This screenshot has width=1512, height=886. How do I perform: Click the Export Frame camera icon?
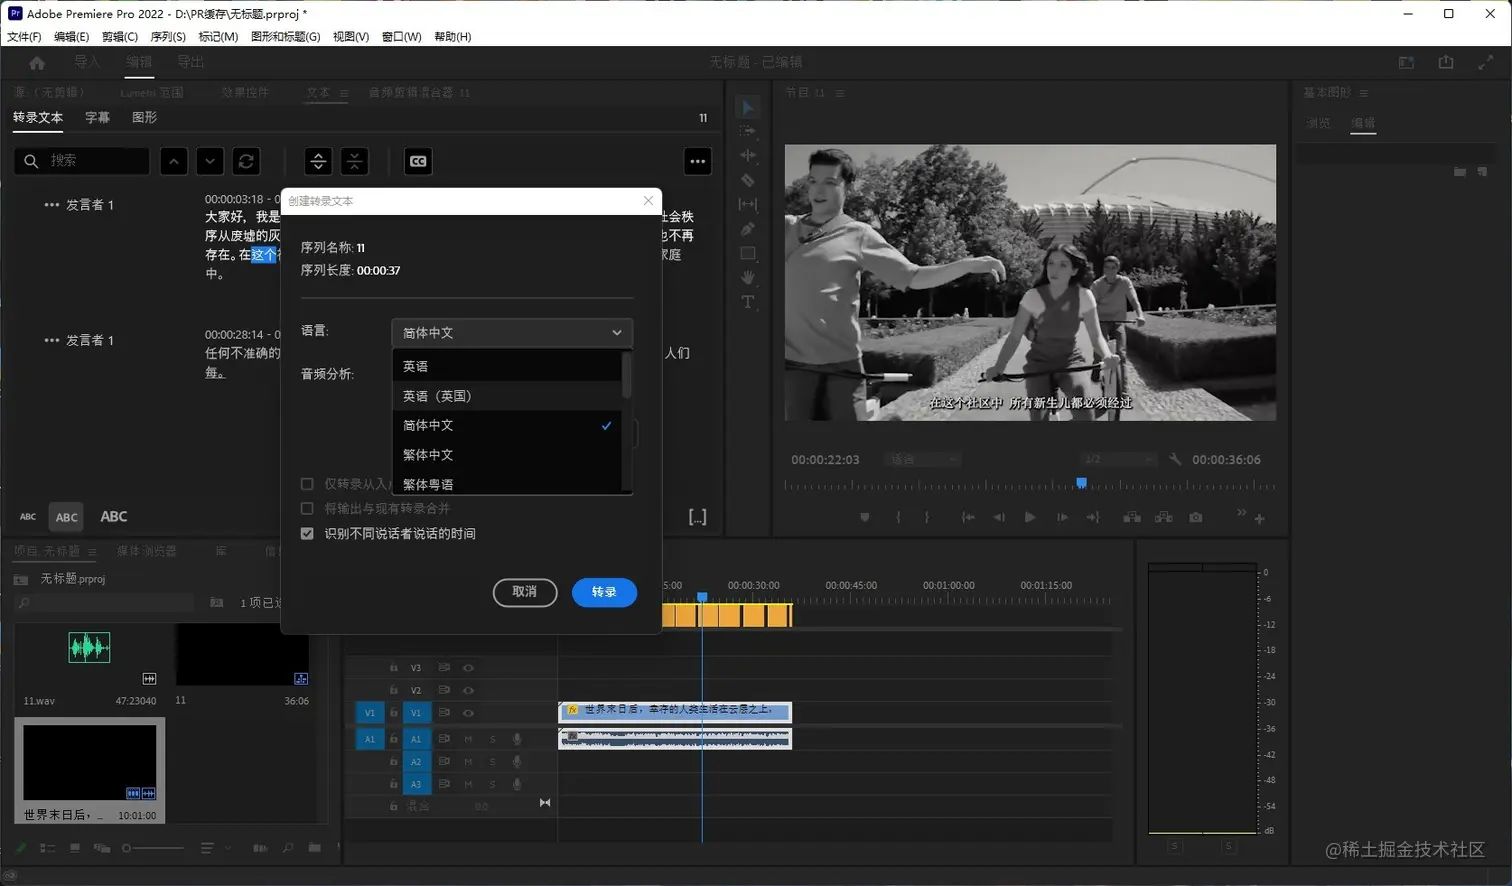pos(1196,517)
